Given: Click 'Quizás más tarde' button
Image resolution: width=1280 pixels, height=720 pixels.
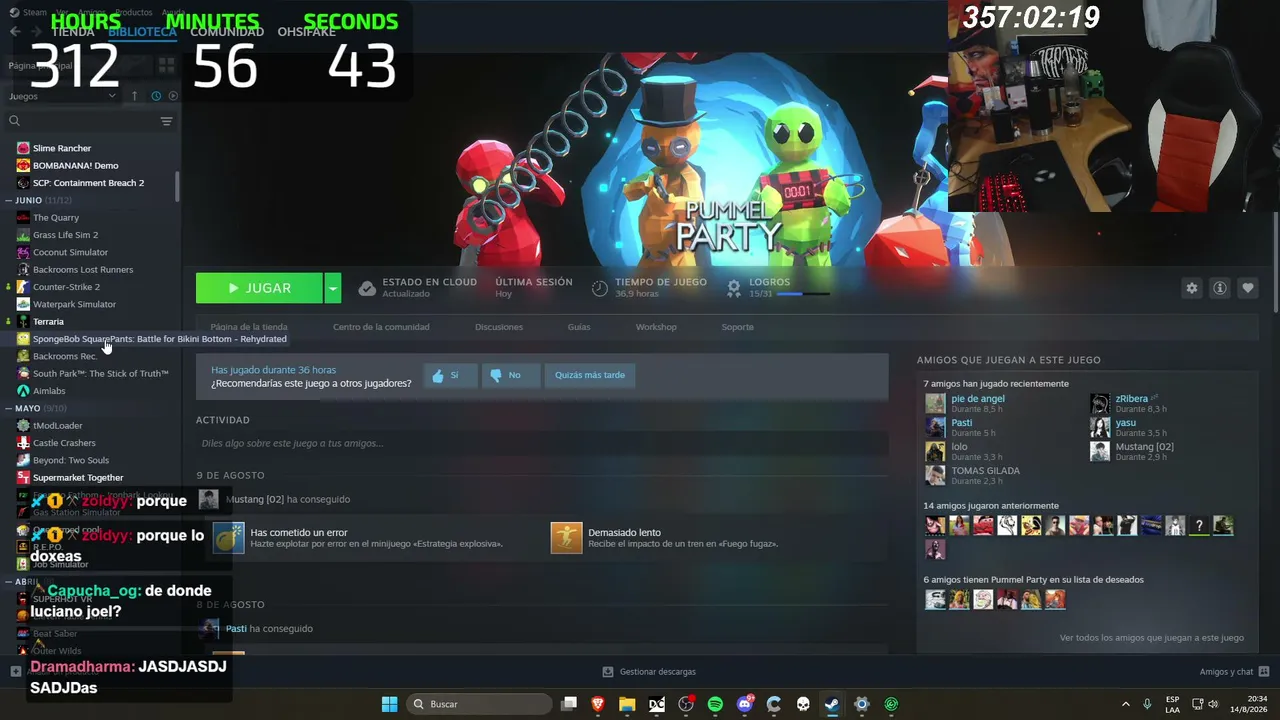Looking at the screenshot, I should pos(590,375).
